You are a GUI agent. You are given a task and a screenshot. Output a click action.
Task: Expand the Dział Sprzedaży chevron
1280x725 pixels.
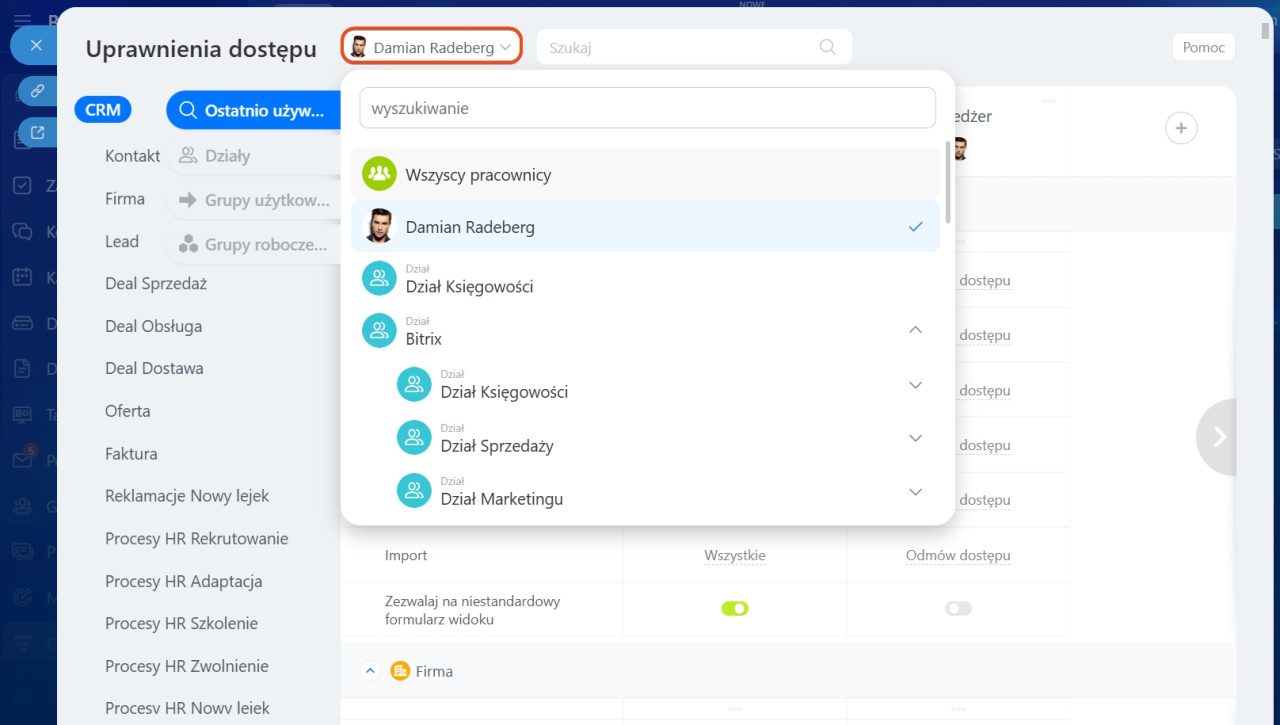click(915, 438)
